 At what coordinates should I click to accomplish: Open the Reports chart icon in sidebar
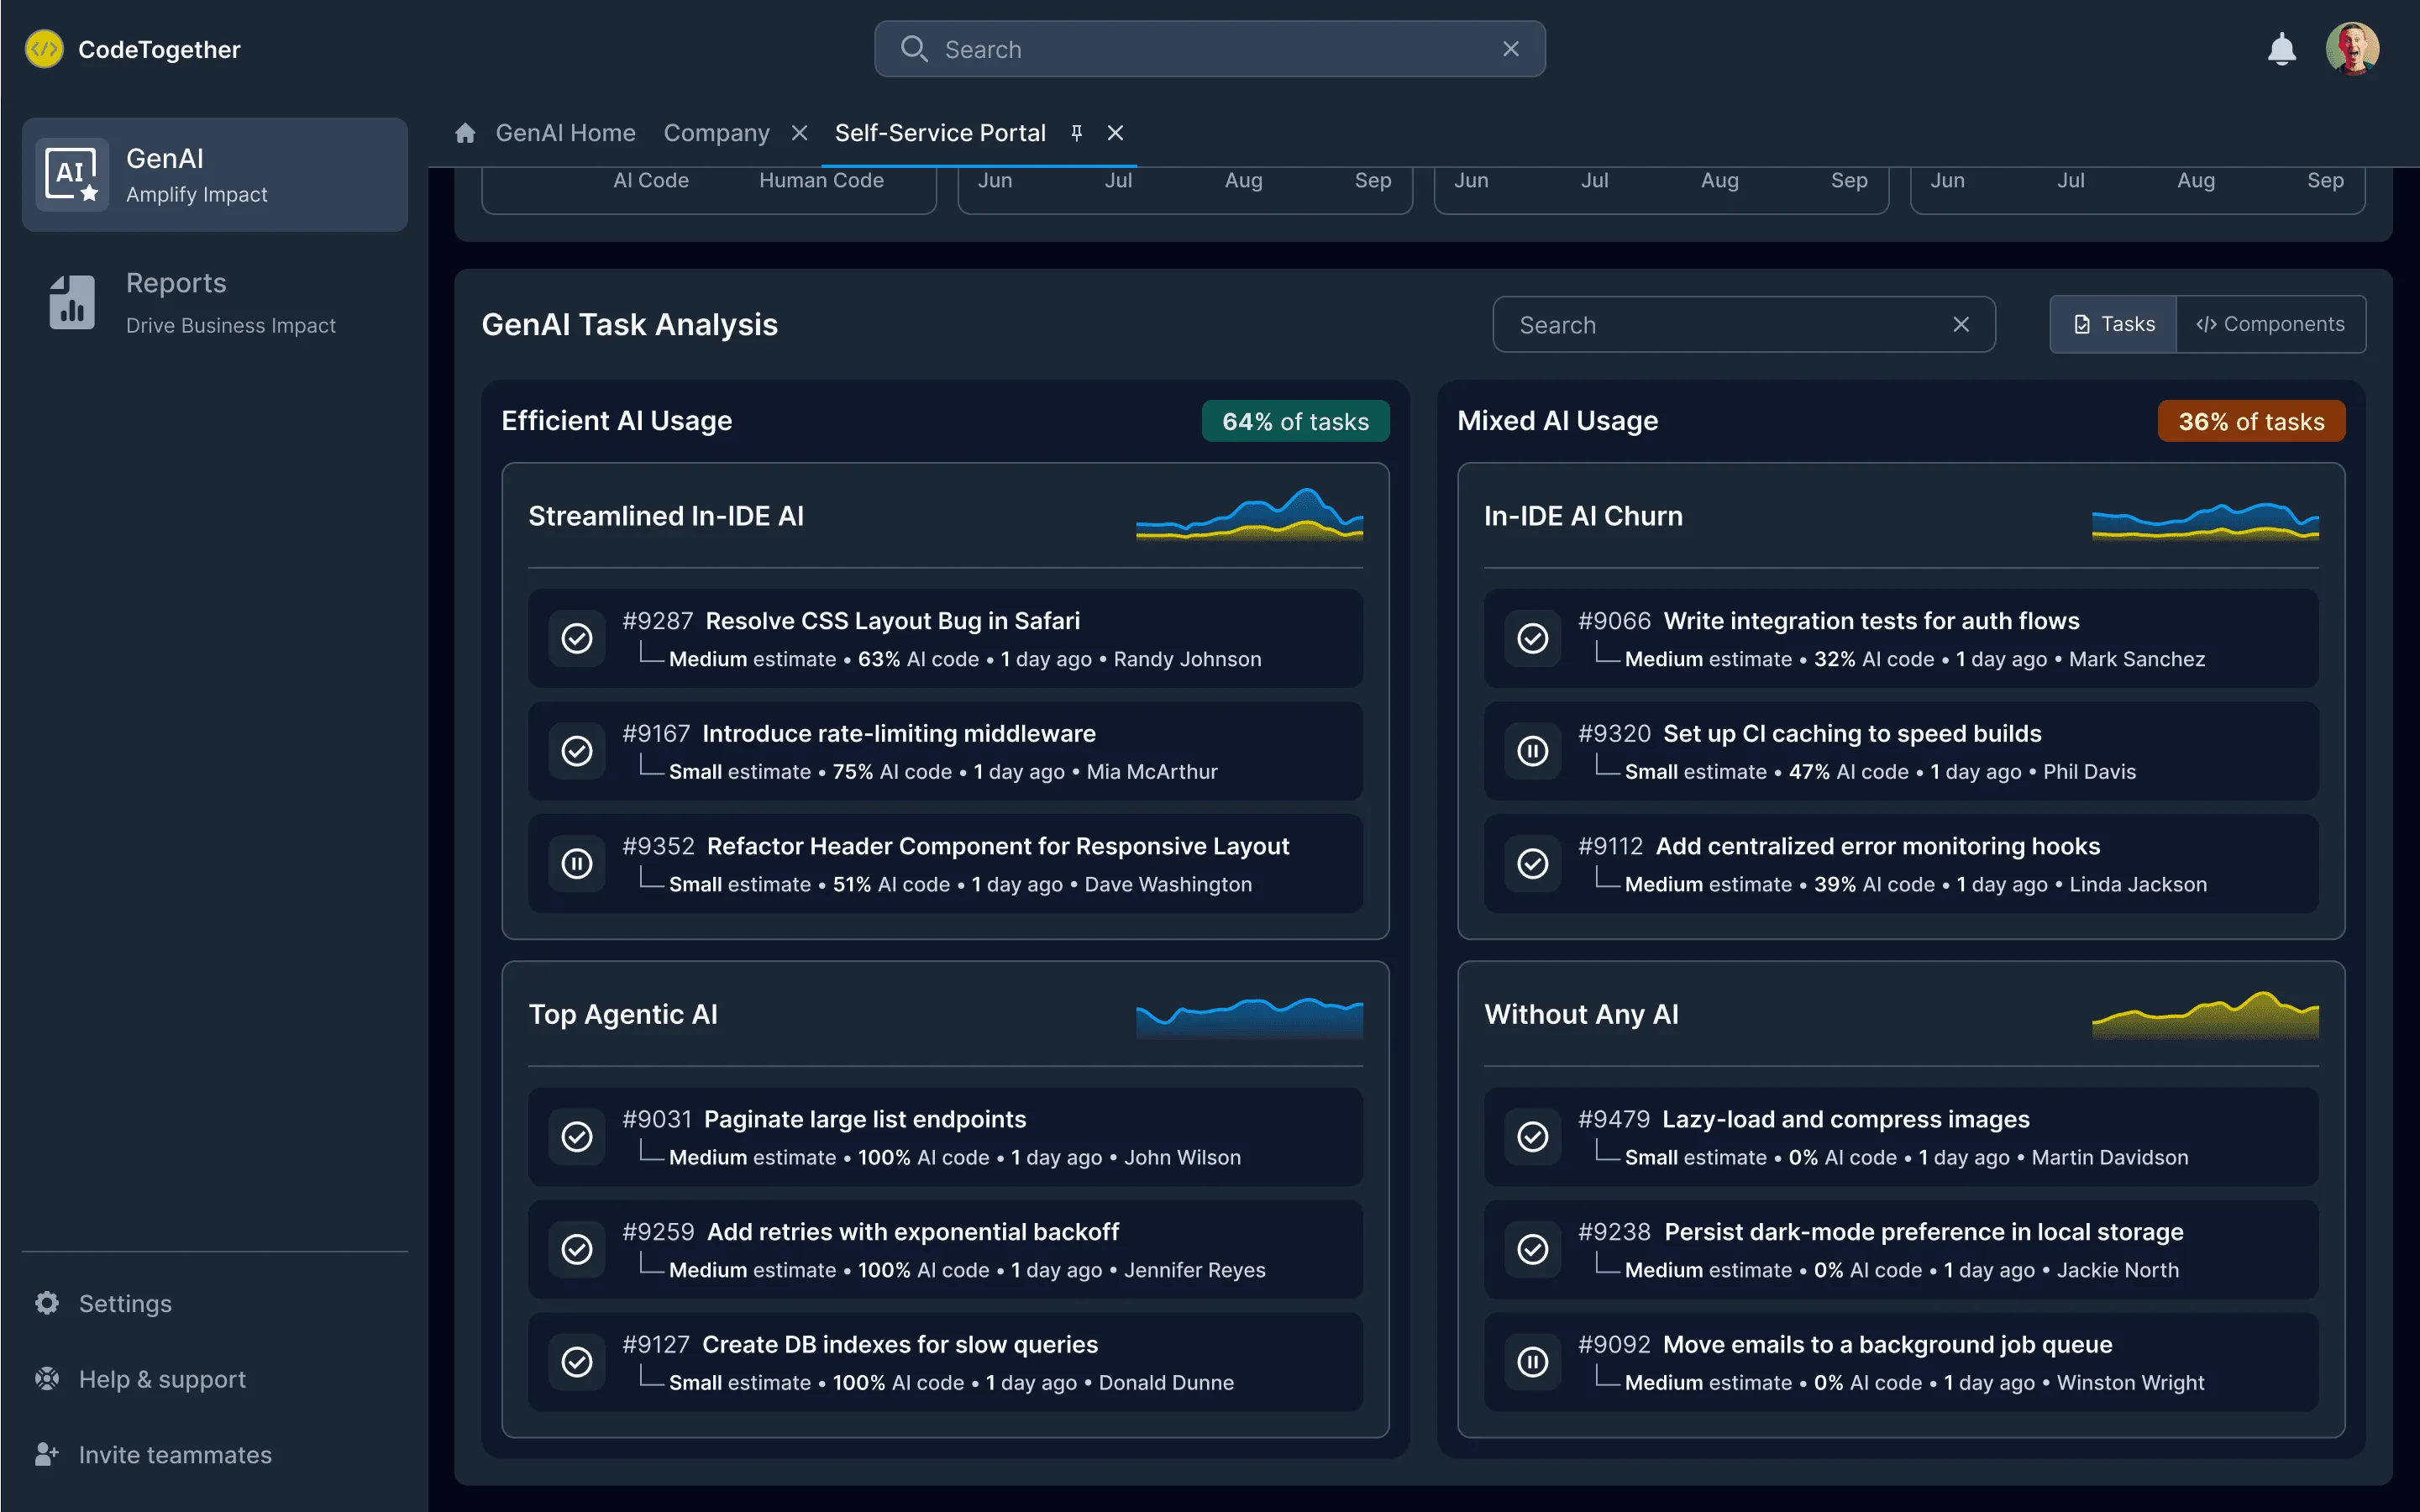coord(72,302)
